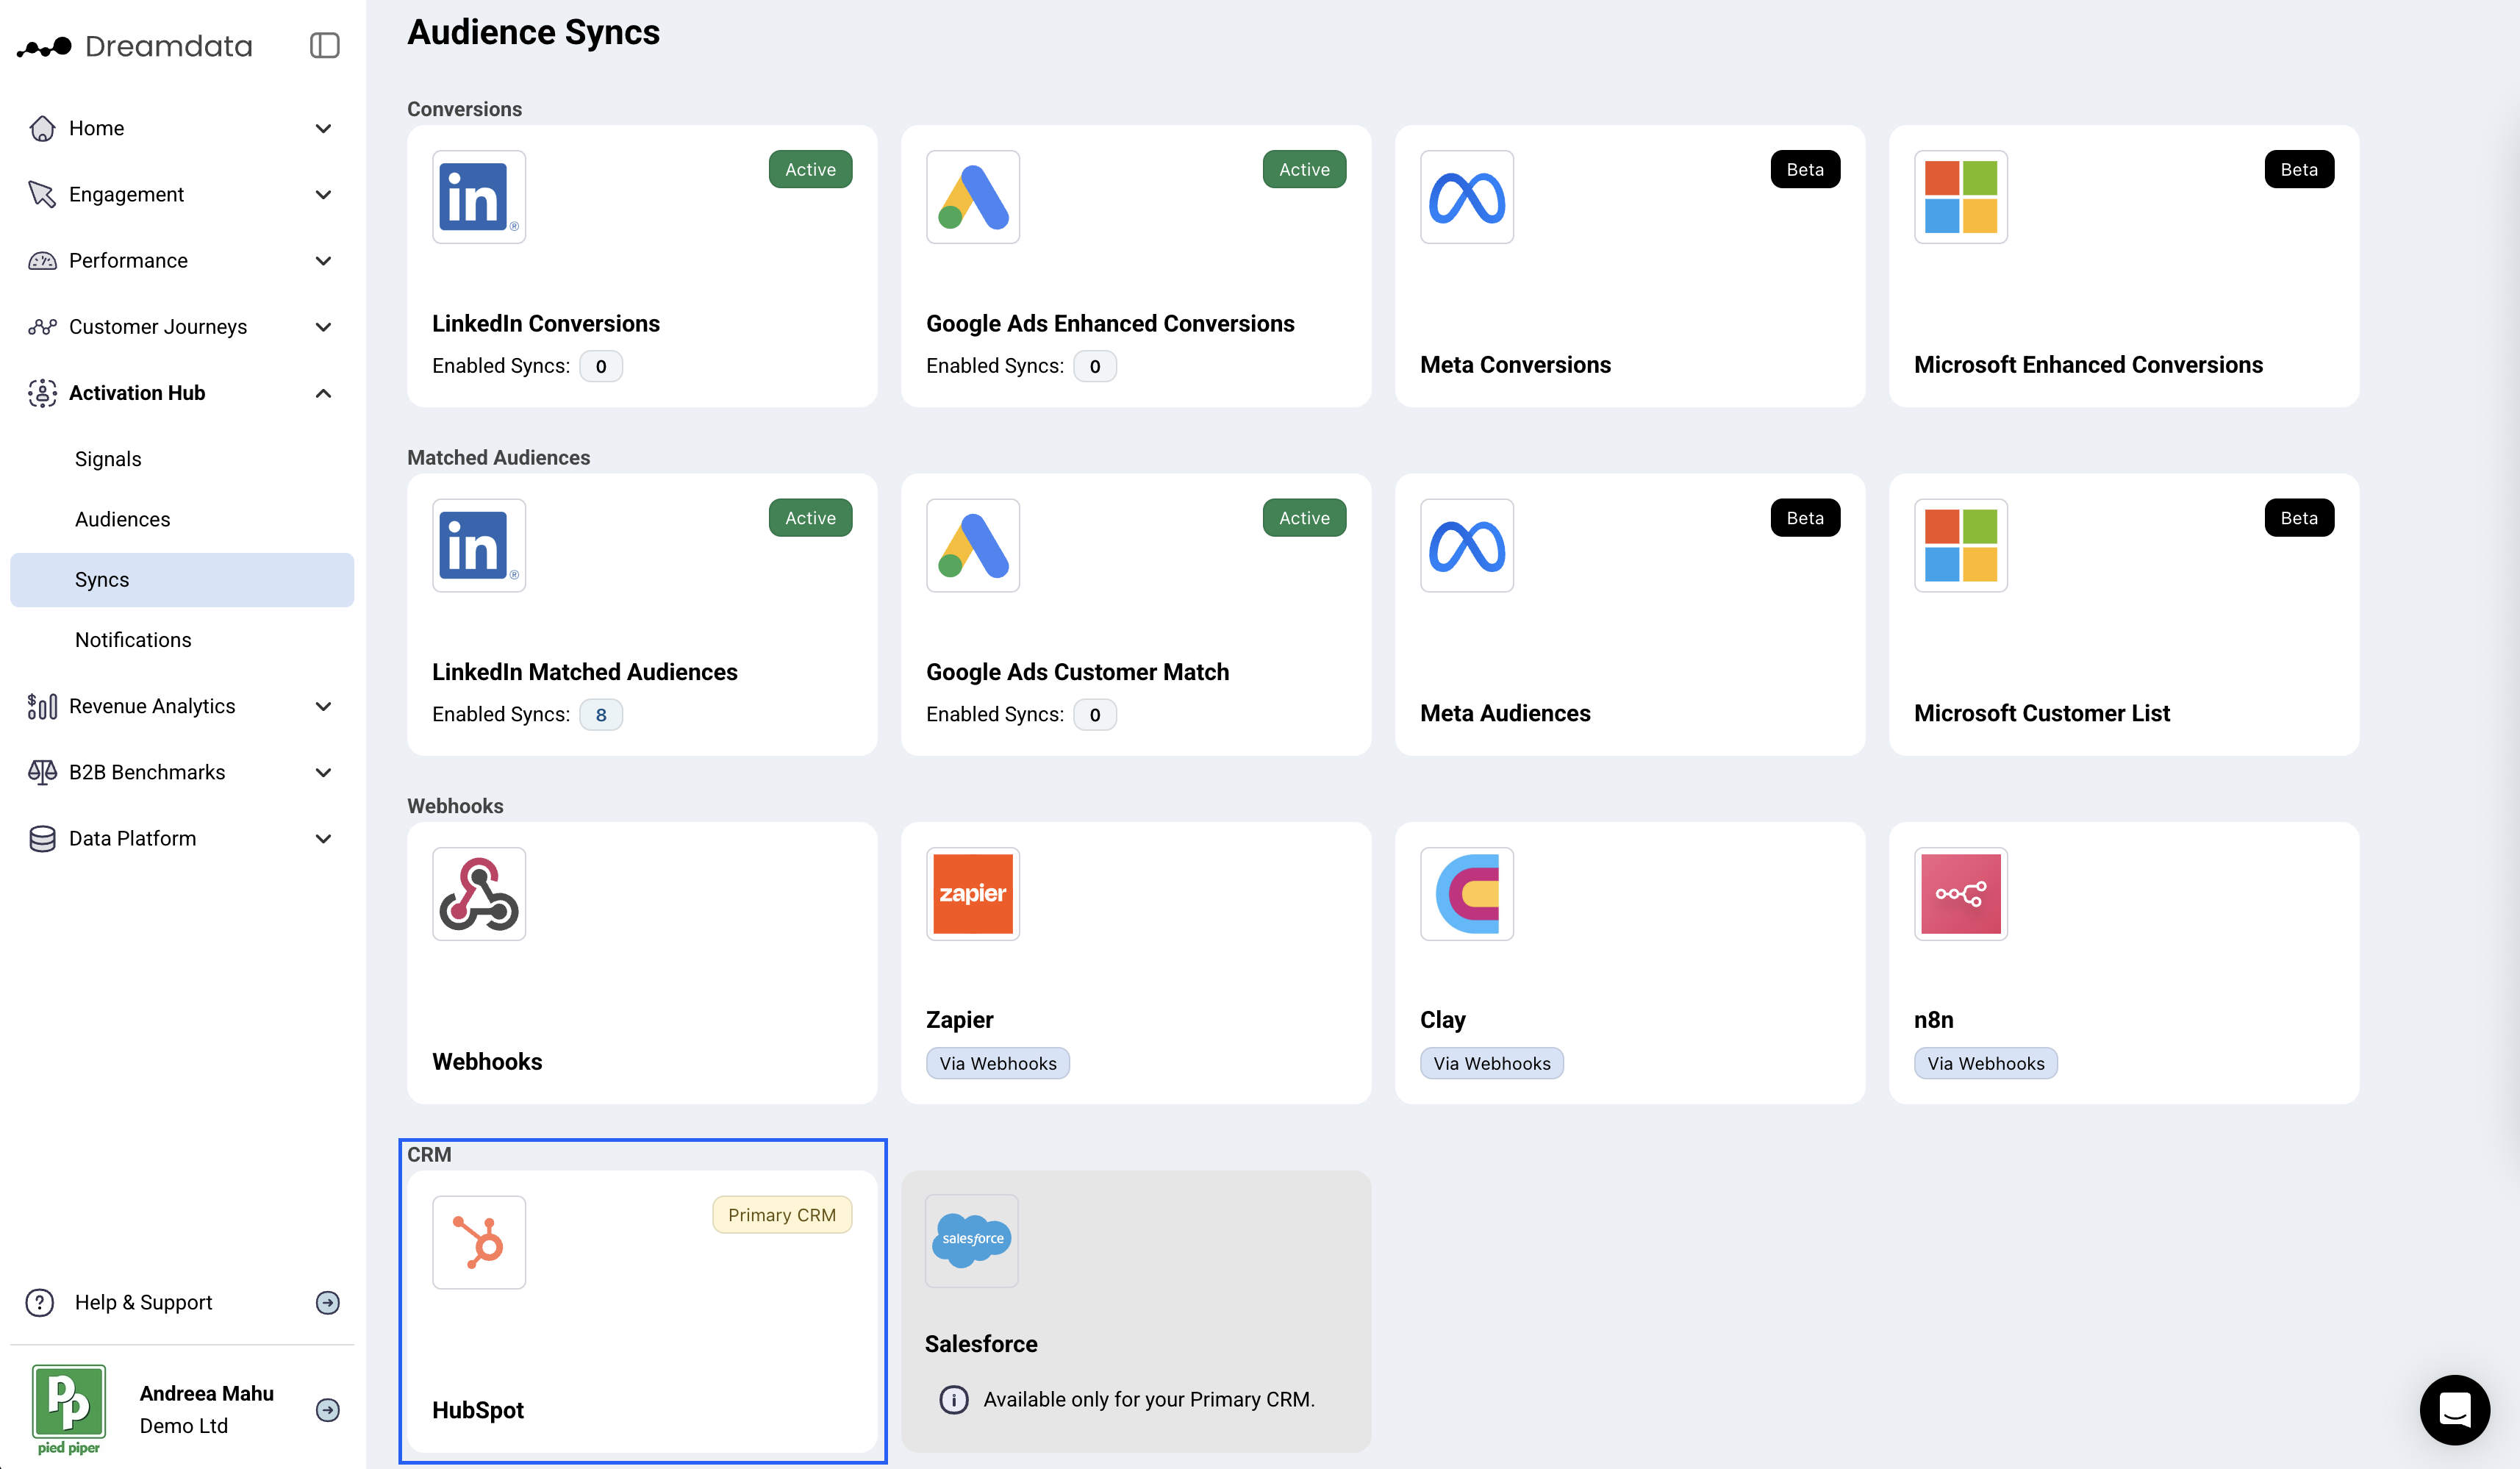
Task: Go to Audiences in sidebar
Action: 122,519
